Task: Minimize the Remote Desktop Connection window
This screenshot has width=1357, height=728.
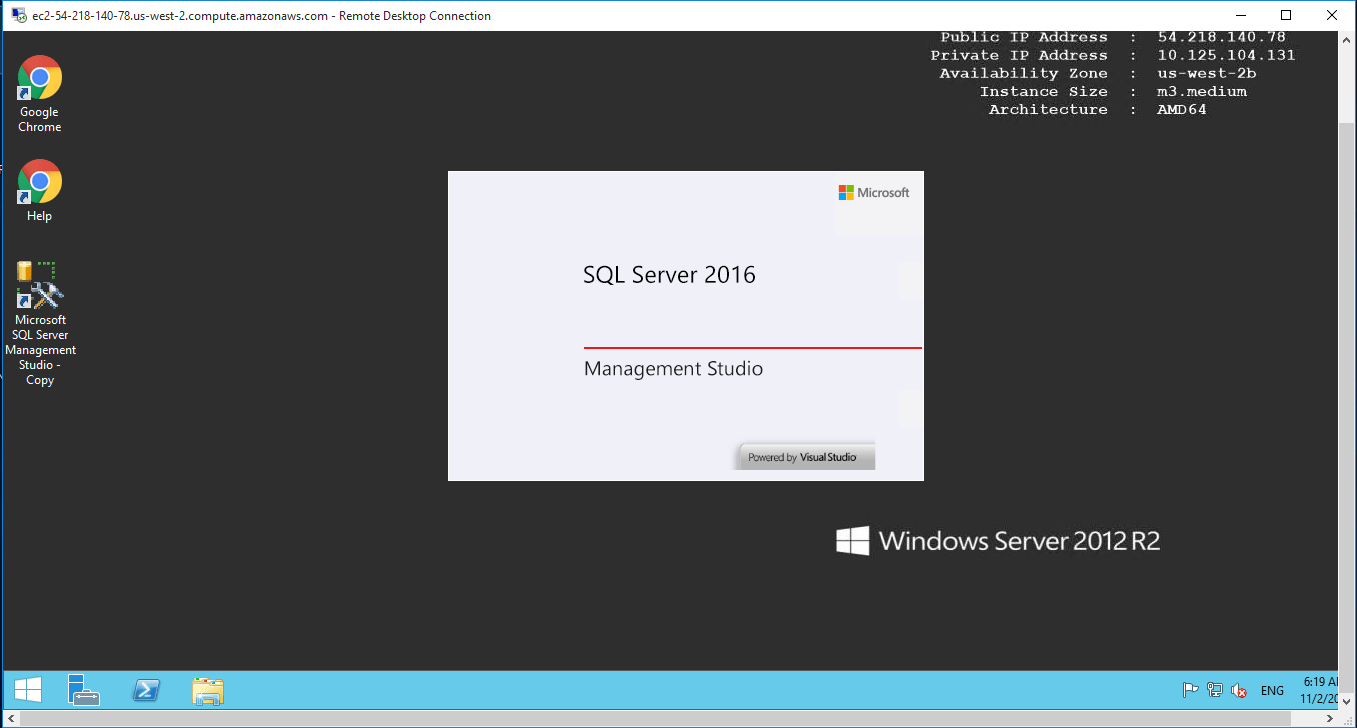Action: [1240, 15]
